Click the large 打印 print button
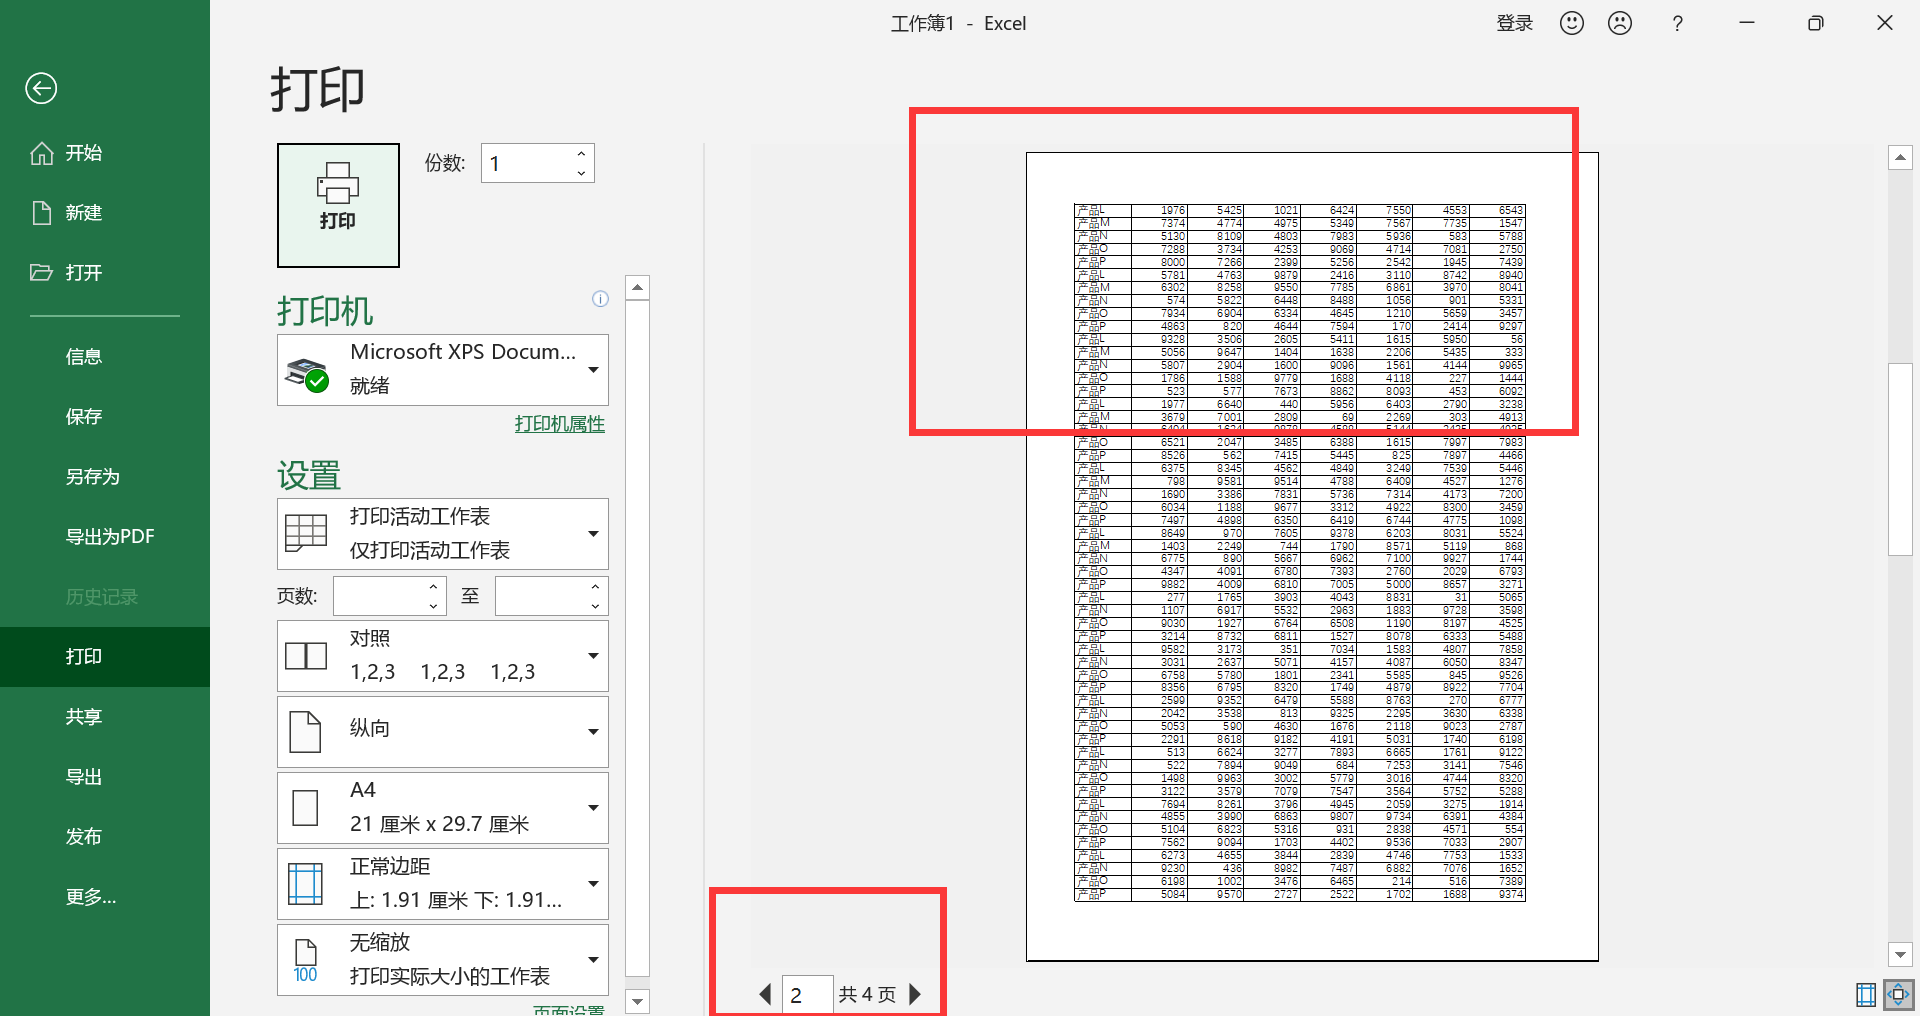 [338, 205]
